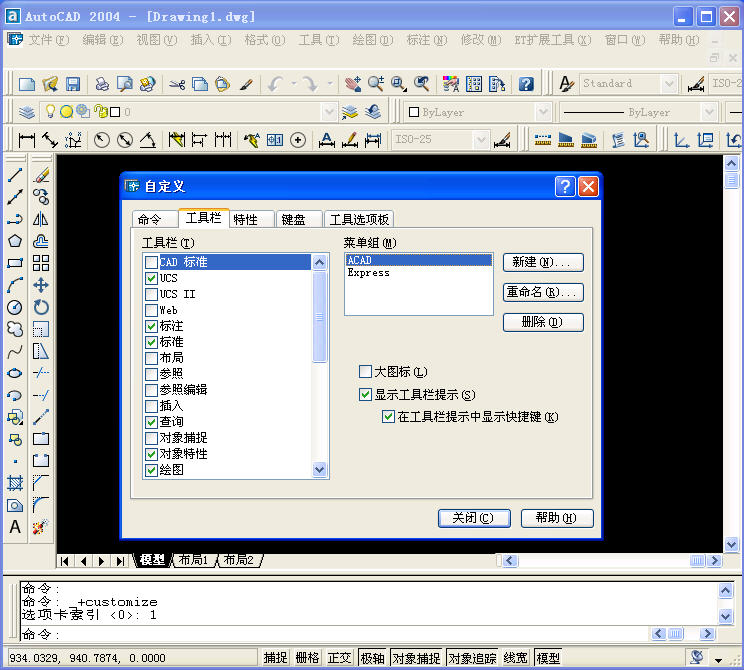
Task: Toggle 正交 ortho mode in status bar
Action: coord(340,658)
